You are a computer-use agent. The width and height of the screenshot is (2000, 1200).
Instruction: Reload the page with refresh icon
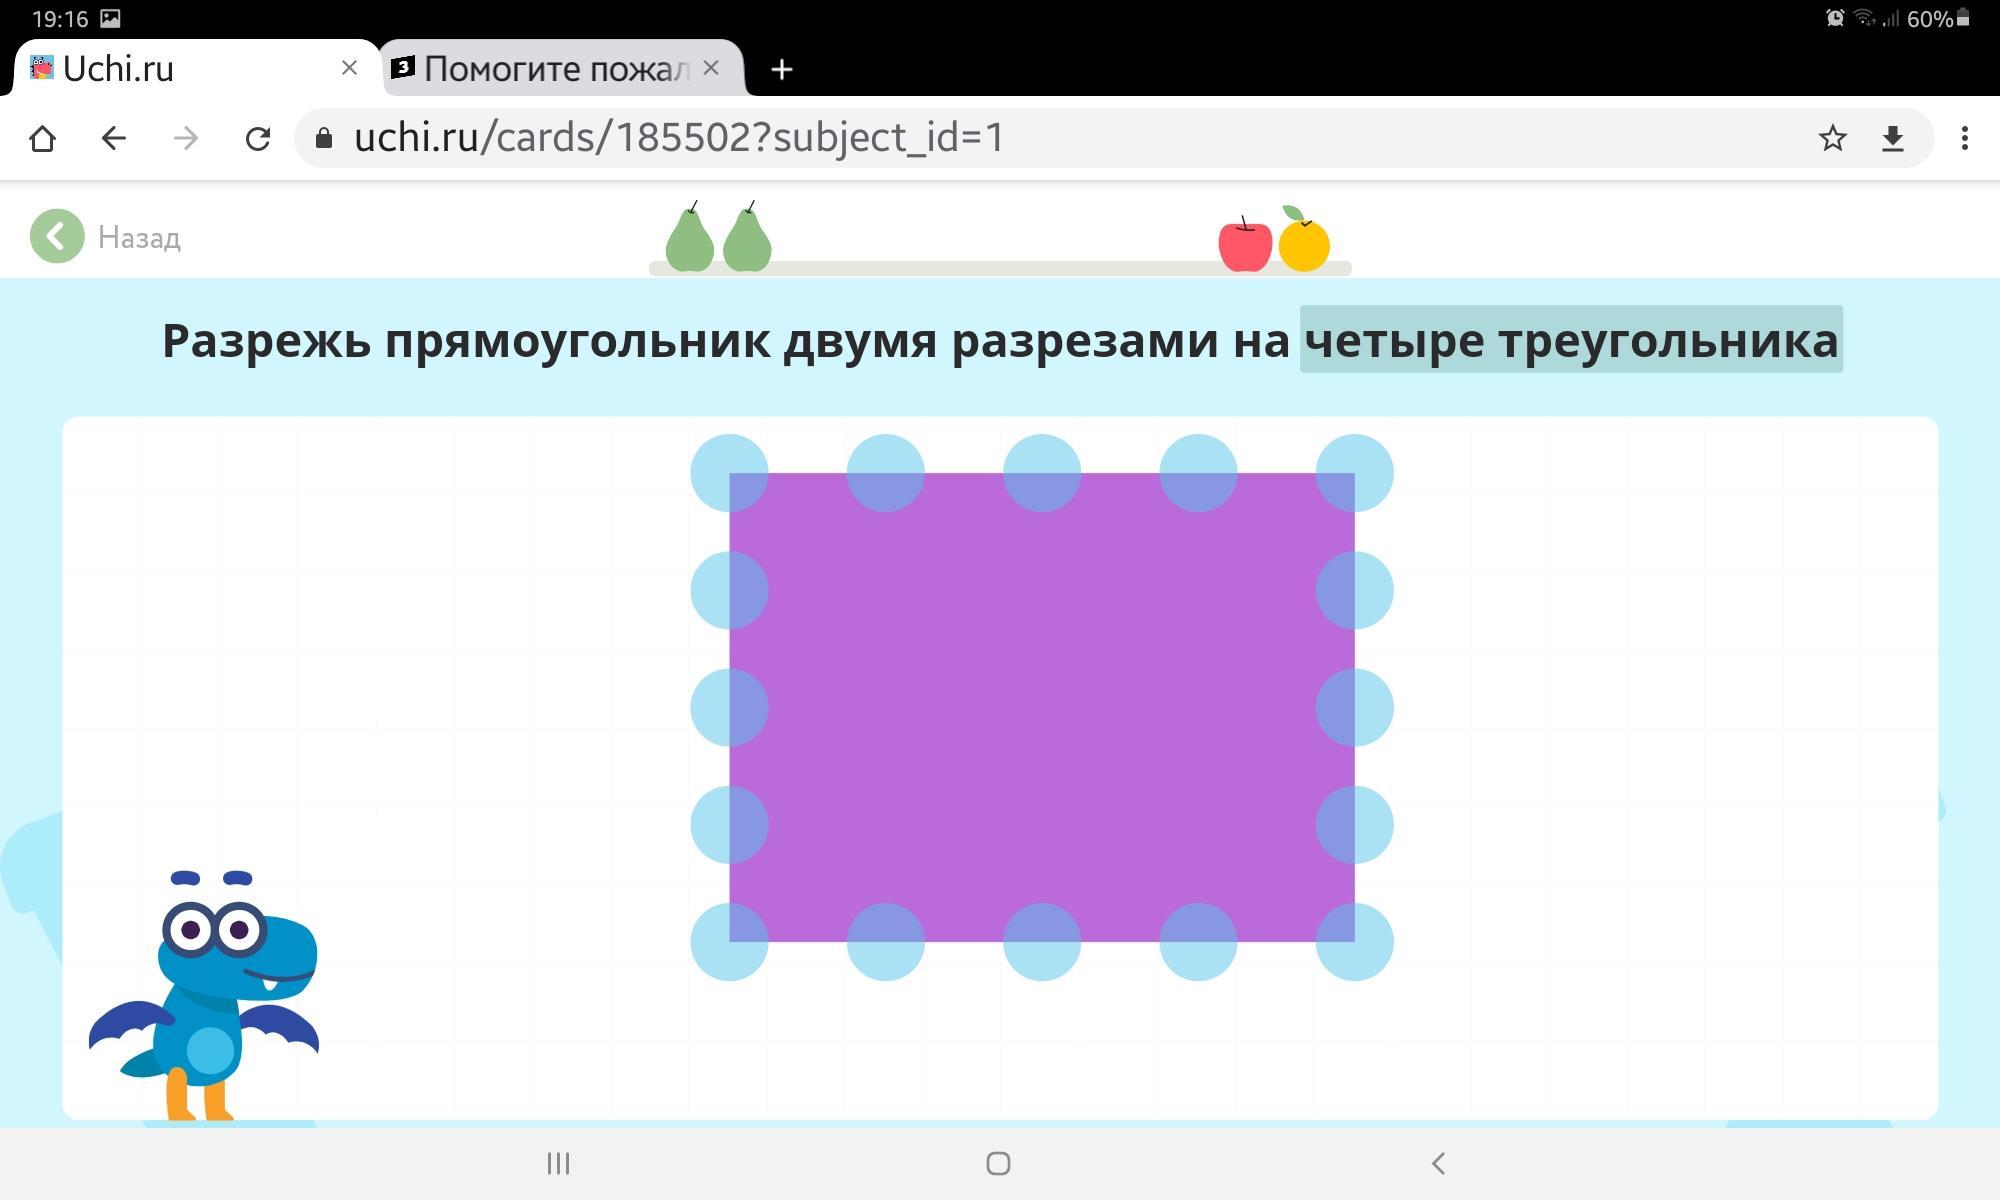pyautogui.click(x=258, y=138)
